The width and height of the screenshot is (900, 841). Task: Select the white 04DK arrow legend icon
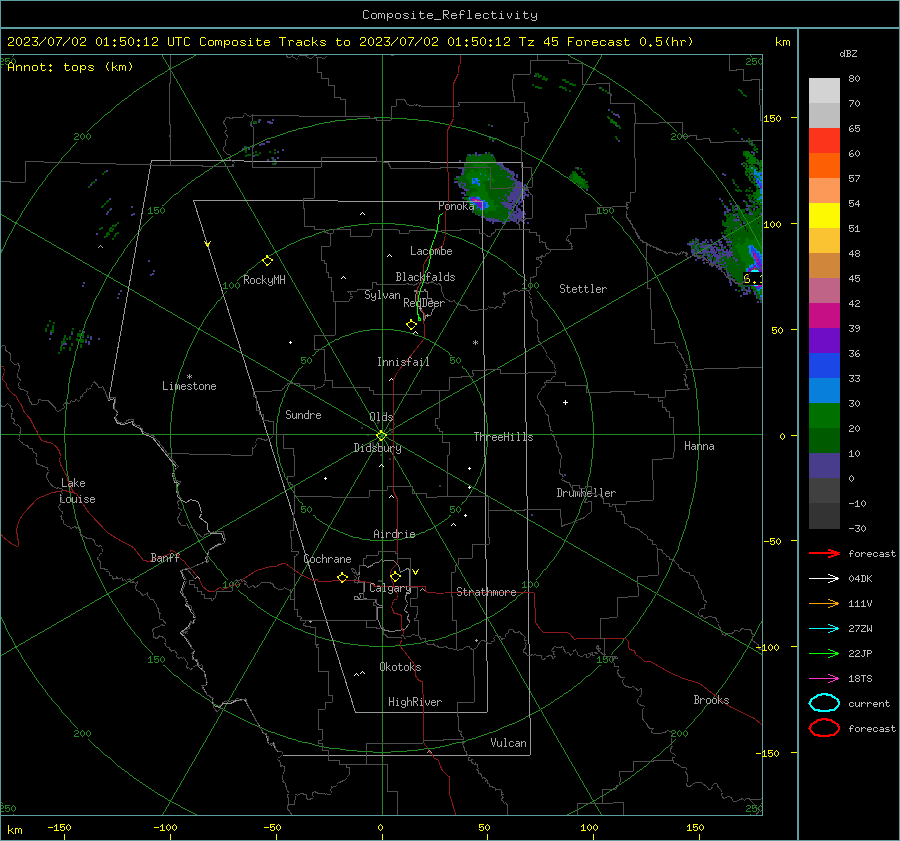pos(824,579)
